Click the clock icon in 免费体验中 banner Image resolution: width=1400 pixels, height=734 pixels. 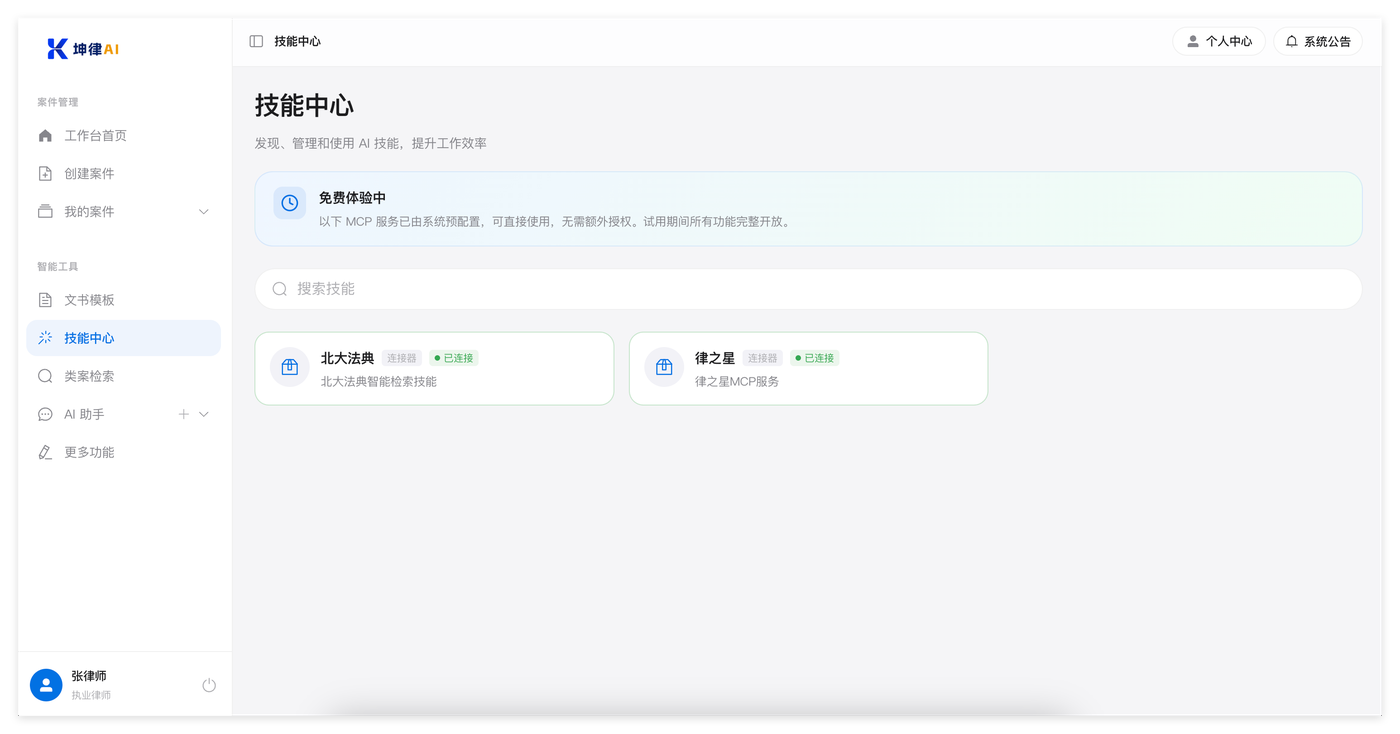[290, 203]
